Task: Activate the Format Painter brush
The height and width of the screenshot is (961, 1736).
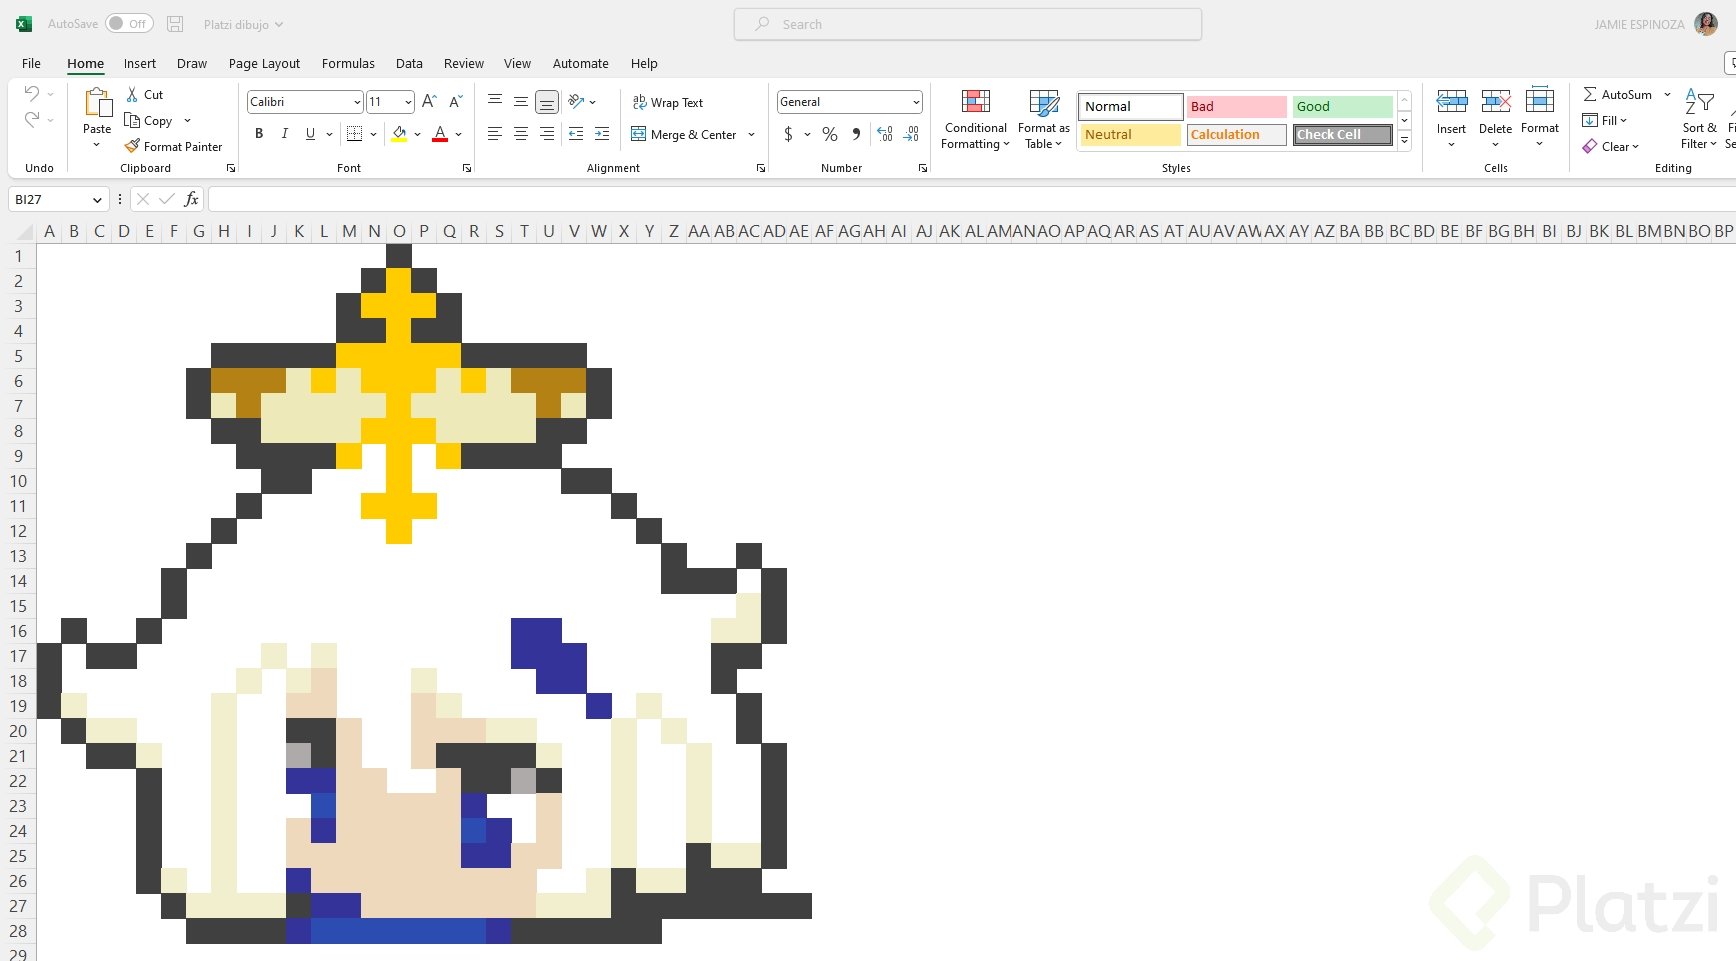Action: (x=132, y=146)
